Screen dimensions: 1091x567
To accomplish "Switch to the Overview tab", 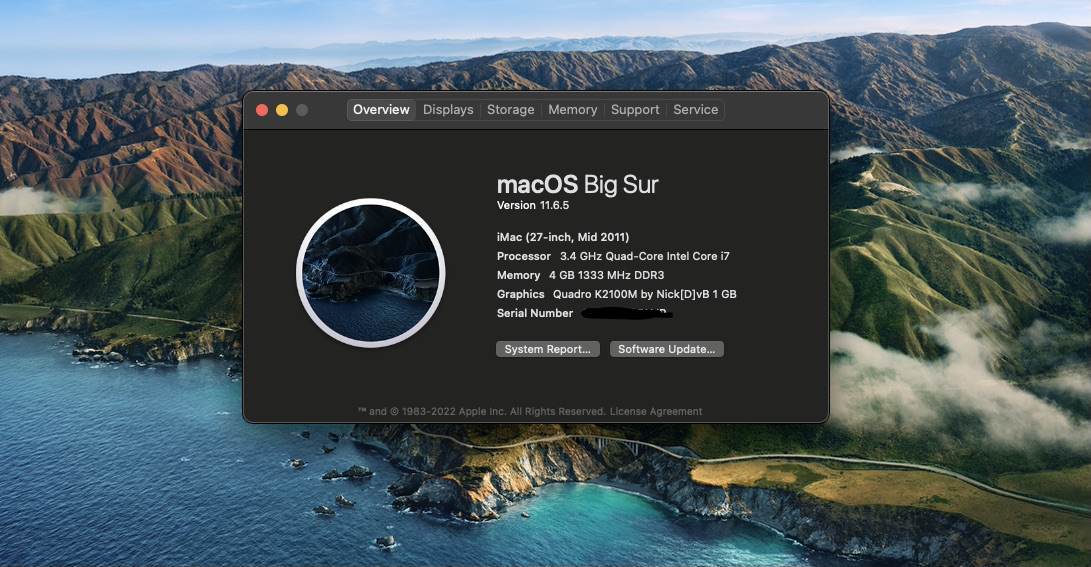I will click(x=381, y=110).
